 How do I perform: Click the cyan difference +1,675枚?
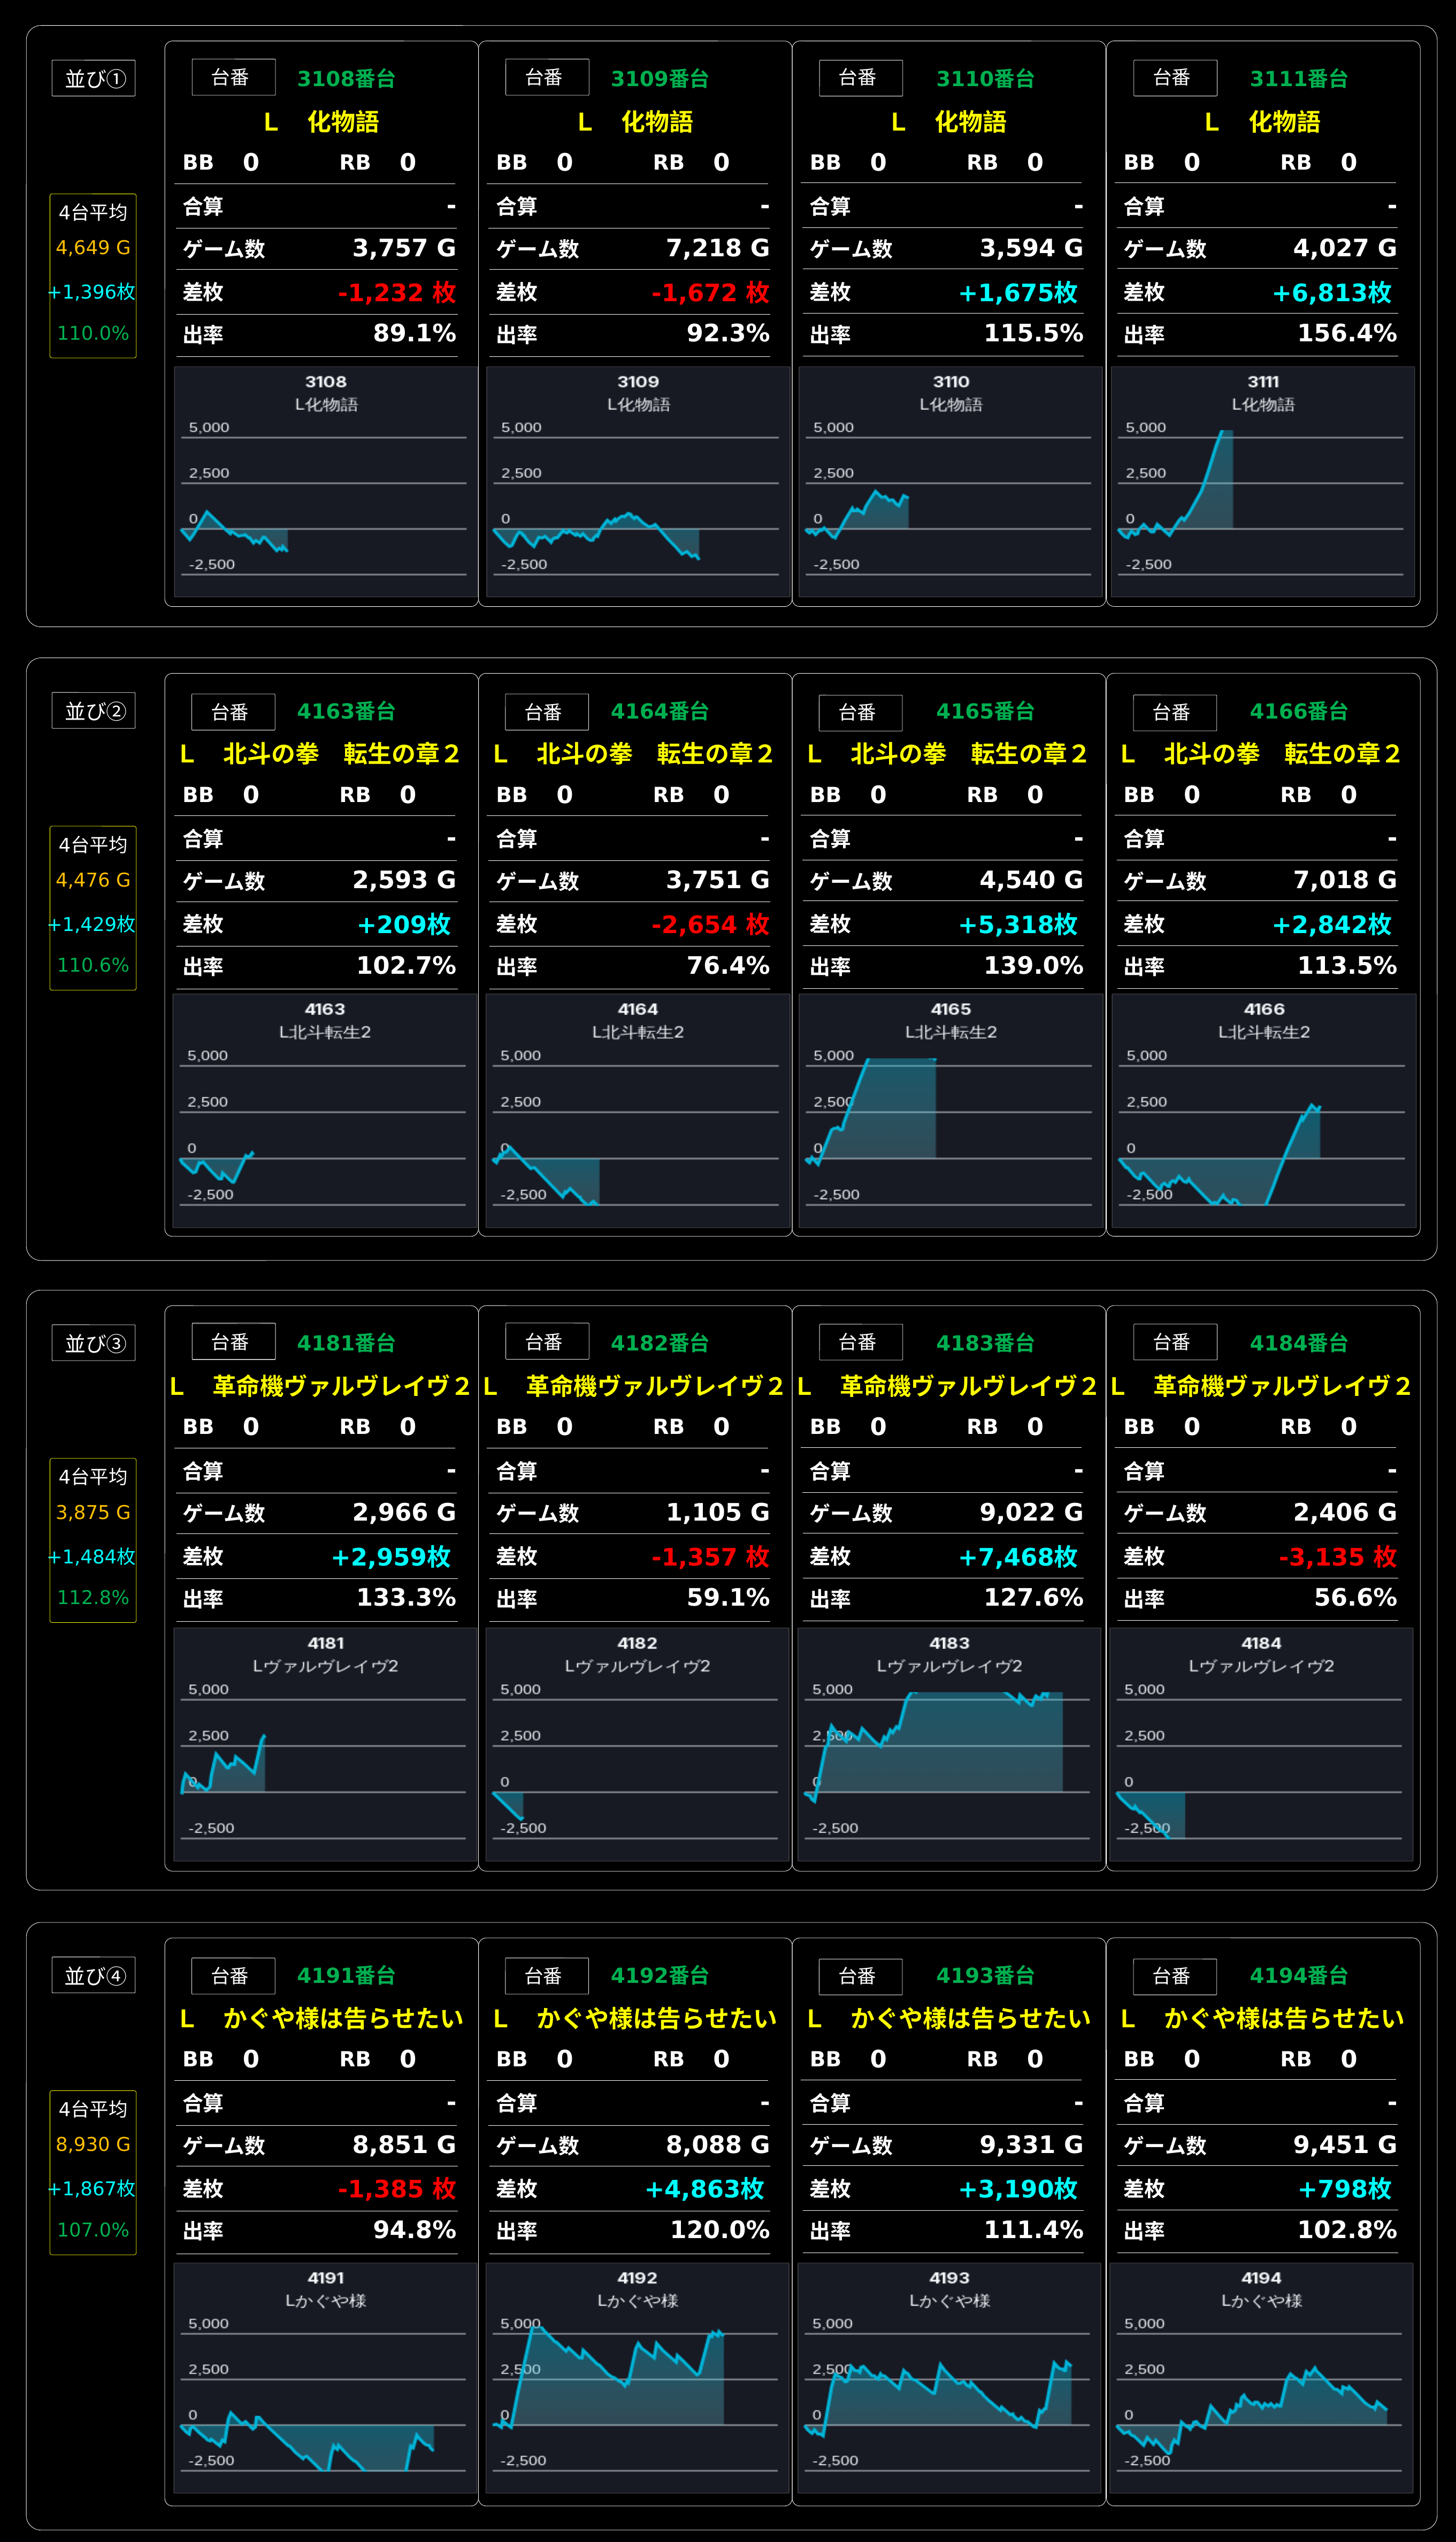(x=1019, y=292)
